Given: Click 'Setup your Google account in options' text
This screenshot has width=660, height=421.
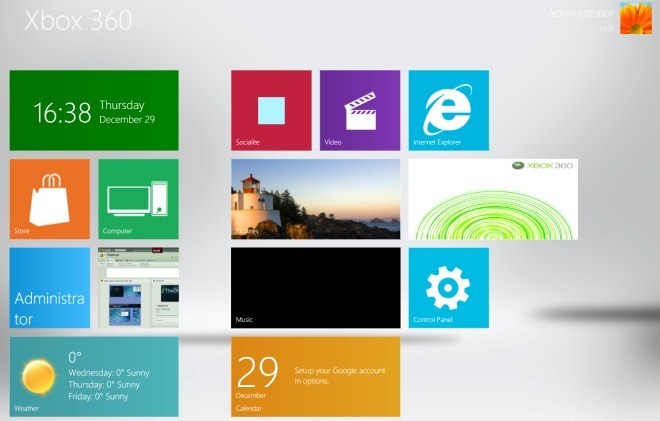Looking at the screenshot, I should [x=340, y=376].
